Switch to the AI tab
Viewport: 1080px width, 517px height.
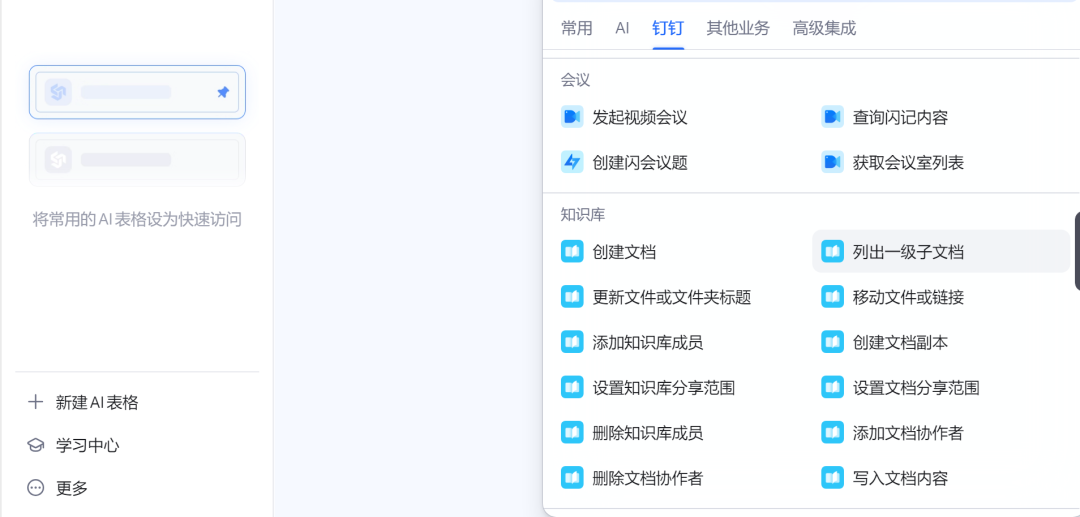(623, 28)
